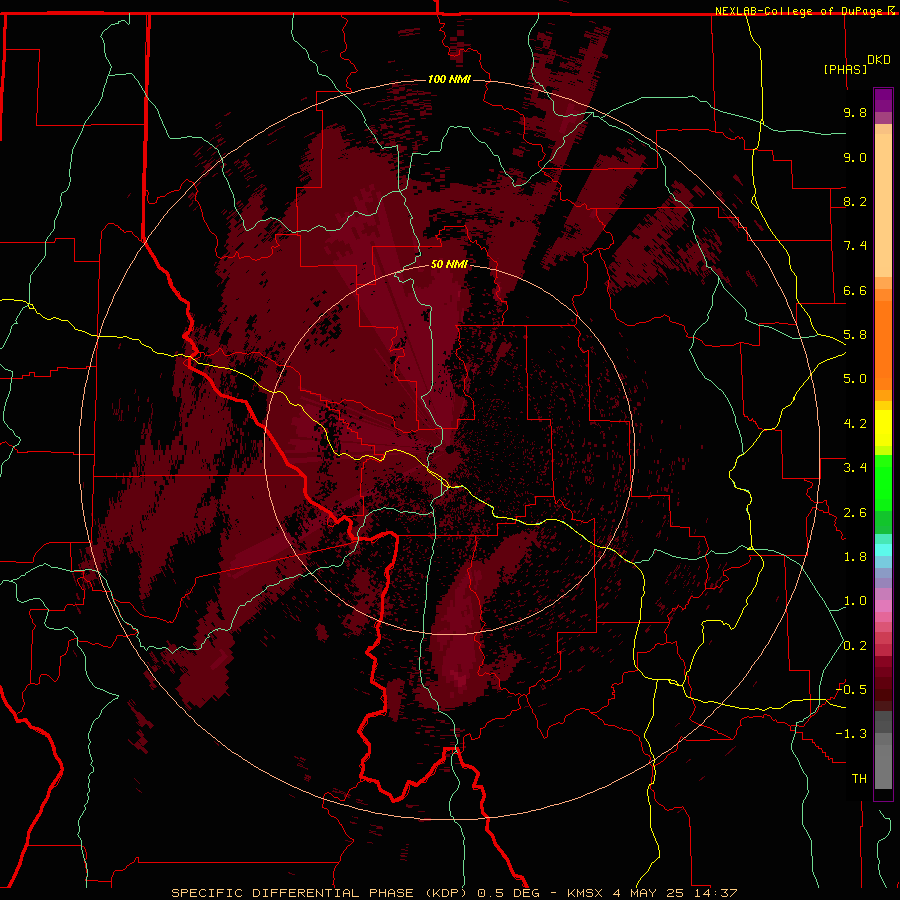Click the peach band of the color scale
Screen dimensions: 900x900
(883, 205)
